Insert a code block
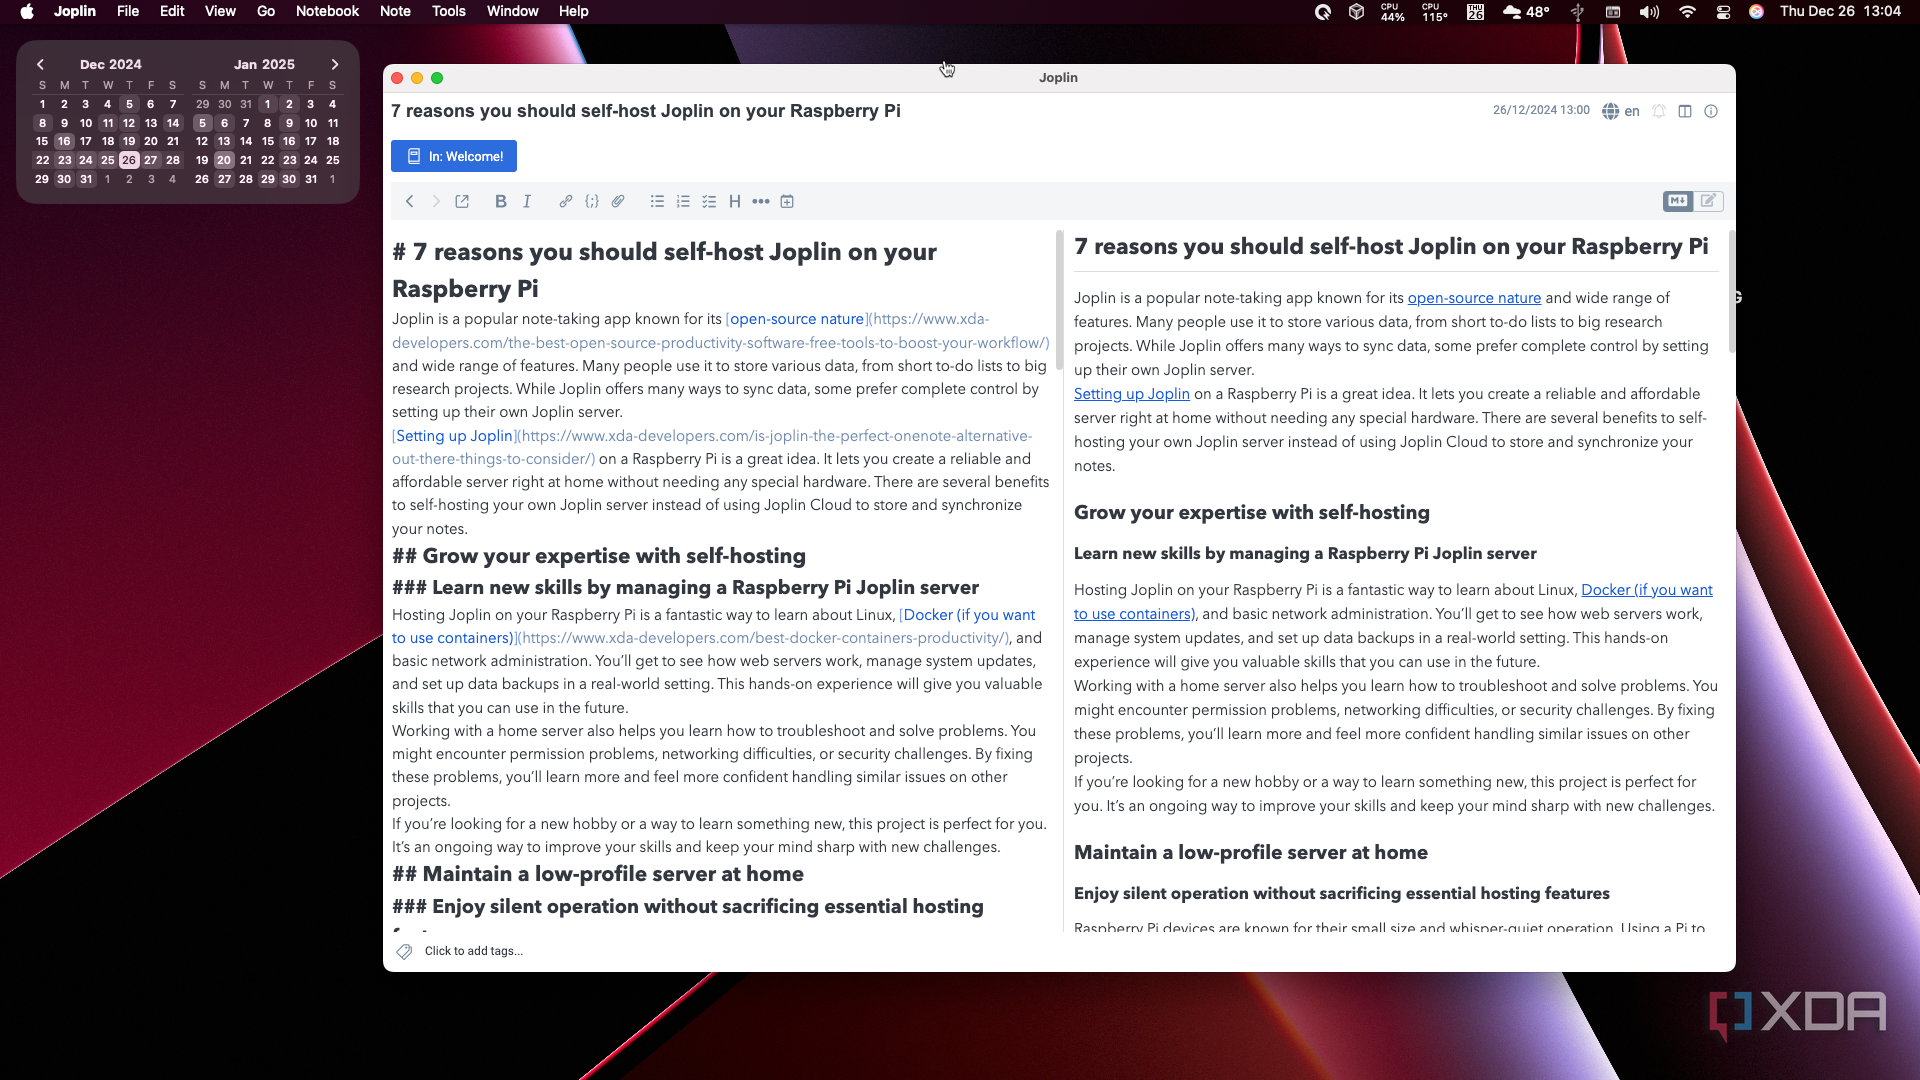Image resolution: width=1920 pixels, height=1080 pixels. coord(592,201)
